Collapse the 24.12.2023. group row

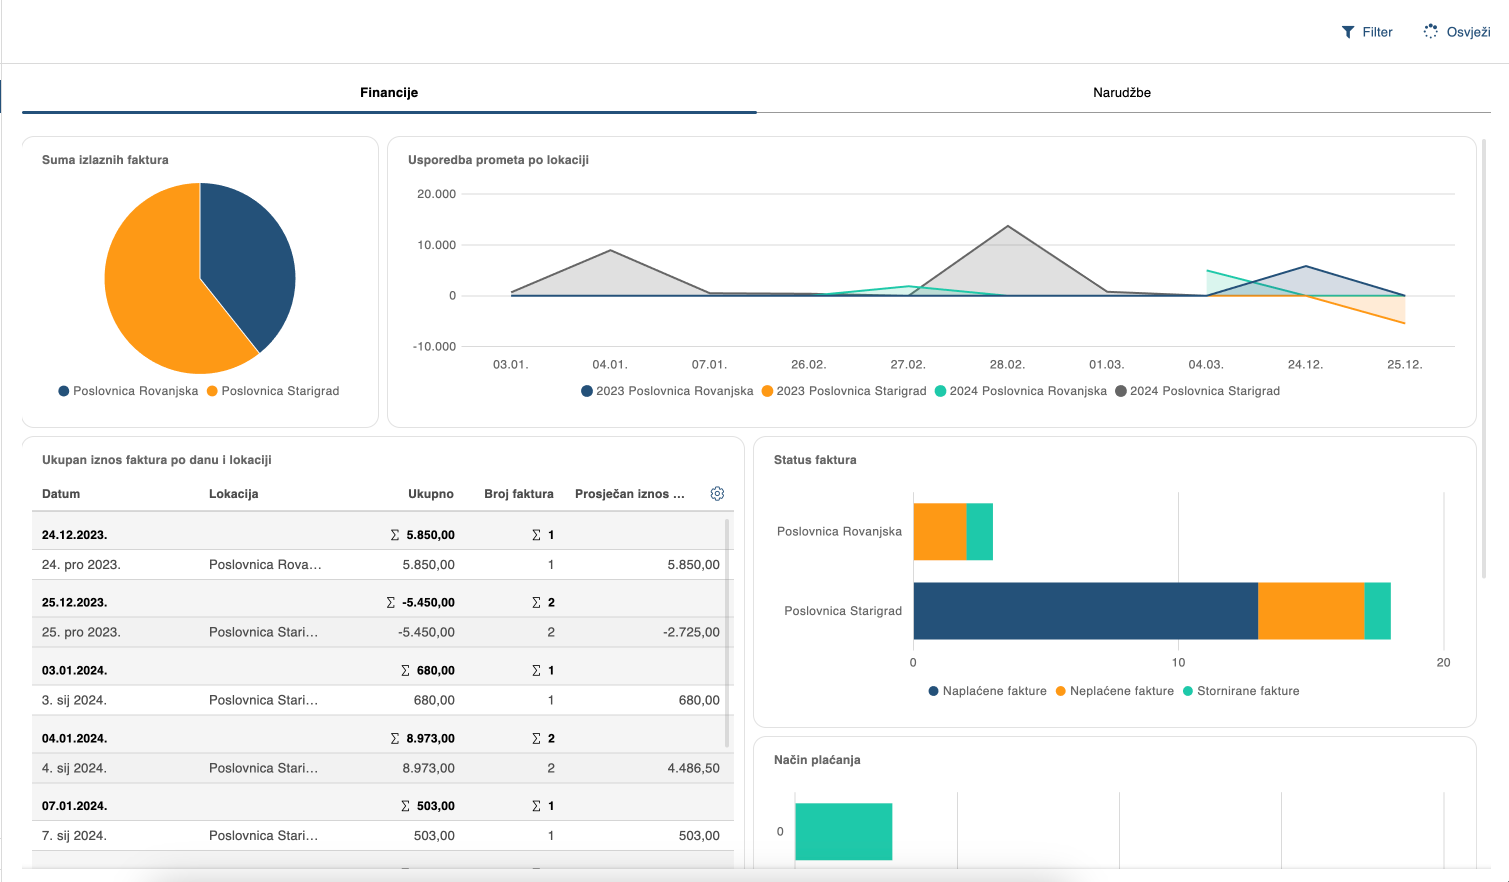tap(74, 535)
